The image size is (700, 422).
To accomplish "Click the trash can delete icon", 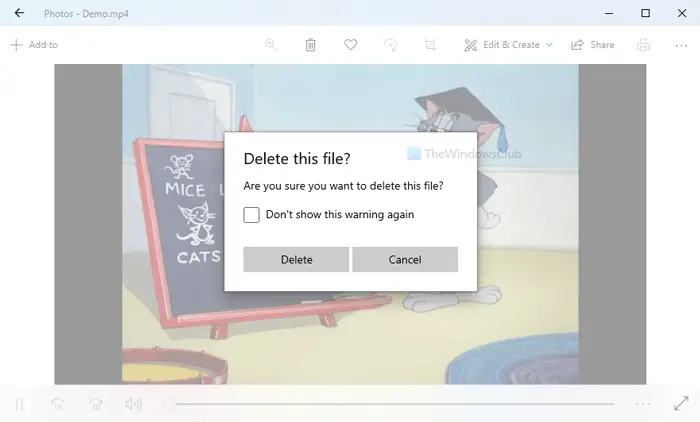I will click(x=311, y=45).
